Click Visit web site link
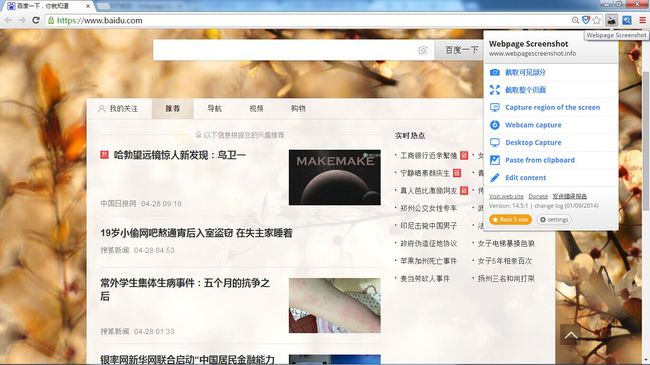This screenshot has height=365, width=650. [506, 196]
